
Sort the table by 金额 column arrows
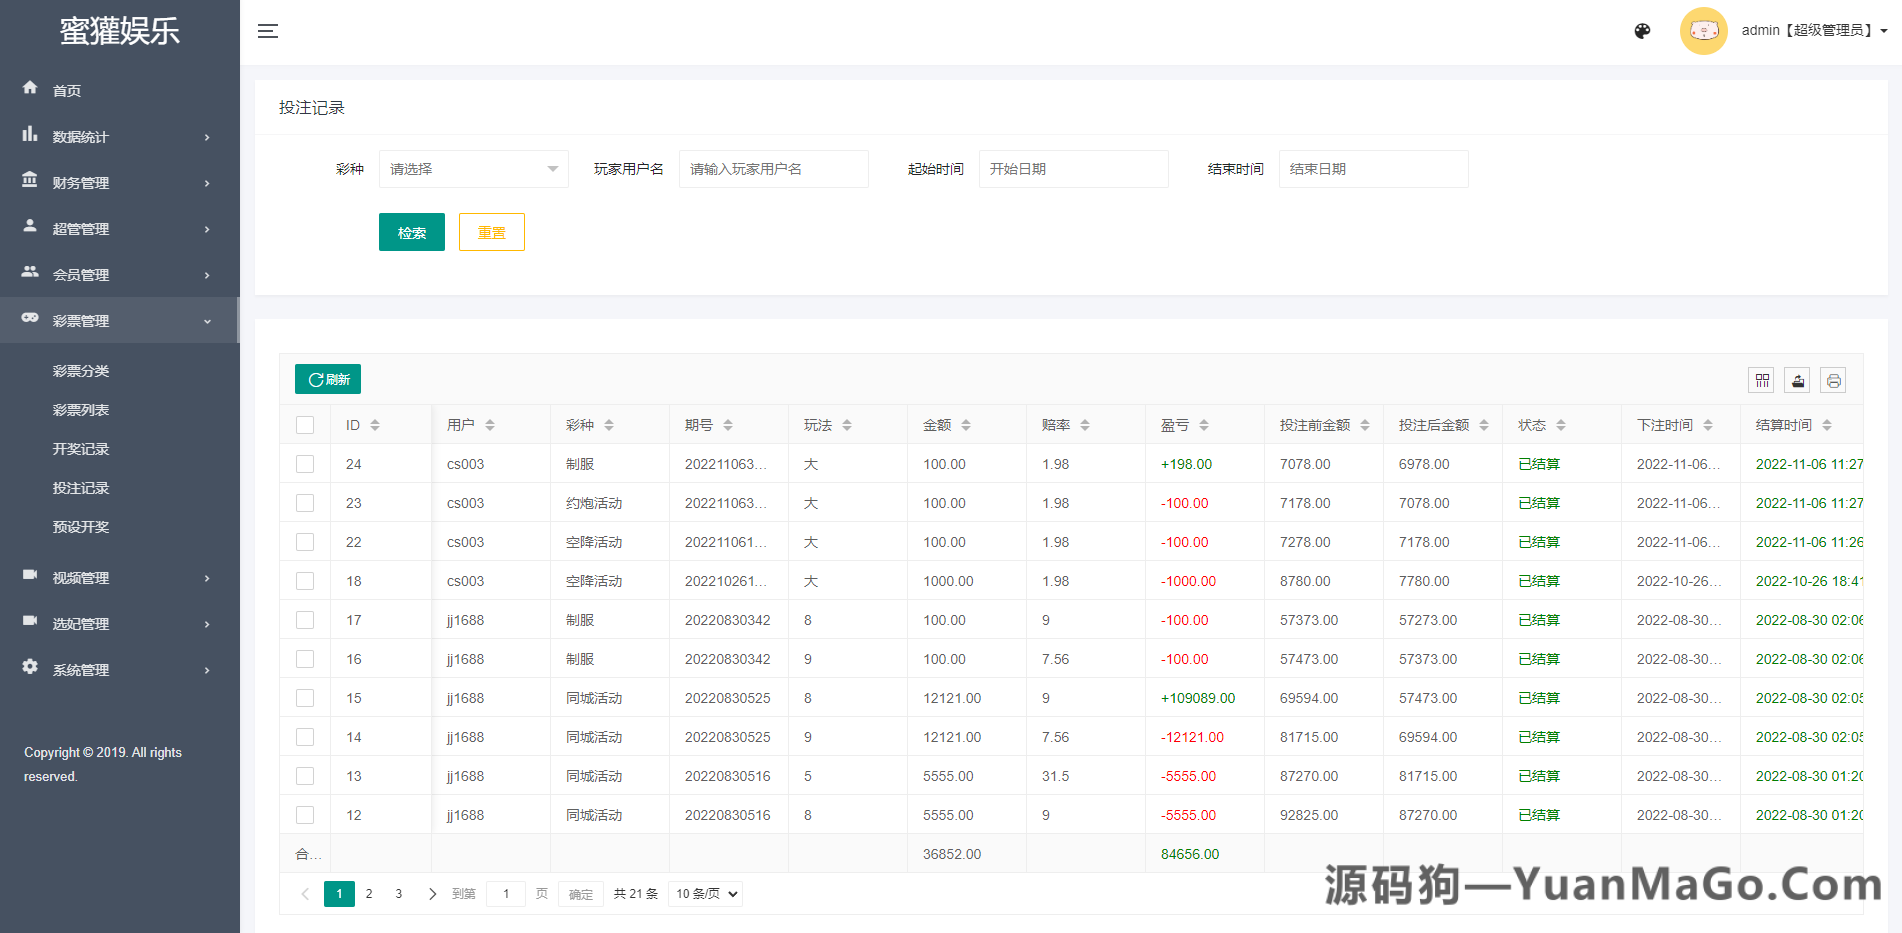(x=966, y=424)
